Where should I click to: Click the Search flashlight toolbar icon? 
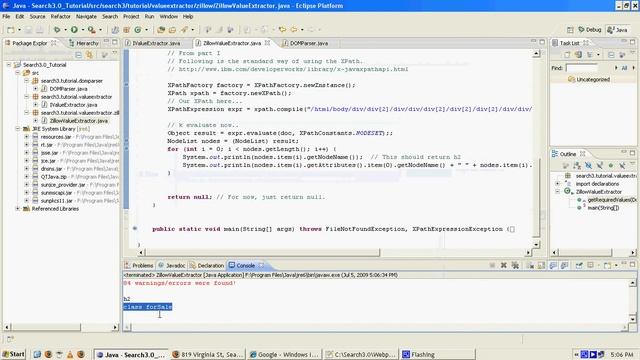(x=184, y=30)
